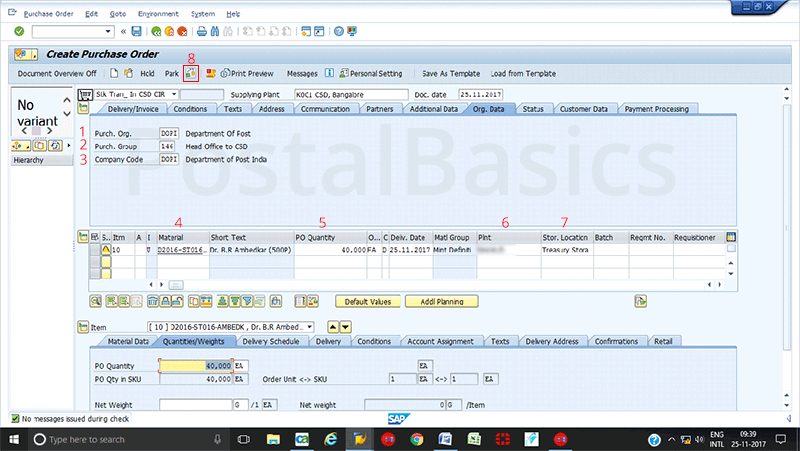Expand the Item selection dropdown
The image size is (800, 451).
(x=310, y=327)
